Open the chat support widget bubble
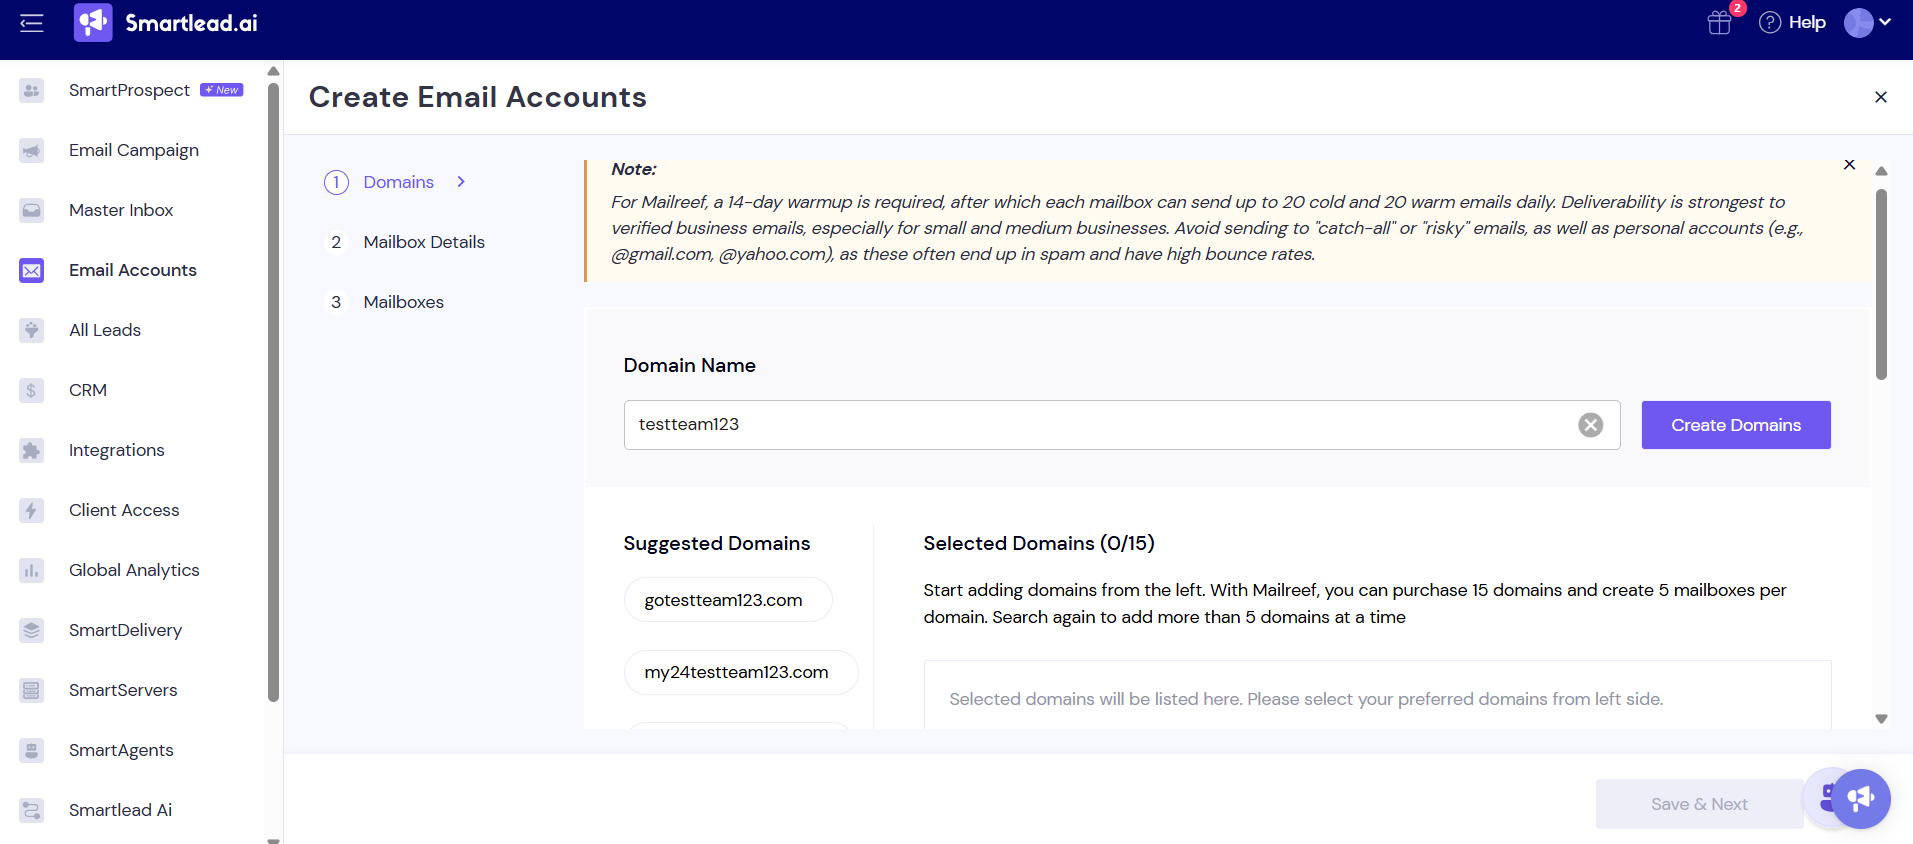The height and width of the screenshot is (844, 1913). click(1860, 798)
